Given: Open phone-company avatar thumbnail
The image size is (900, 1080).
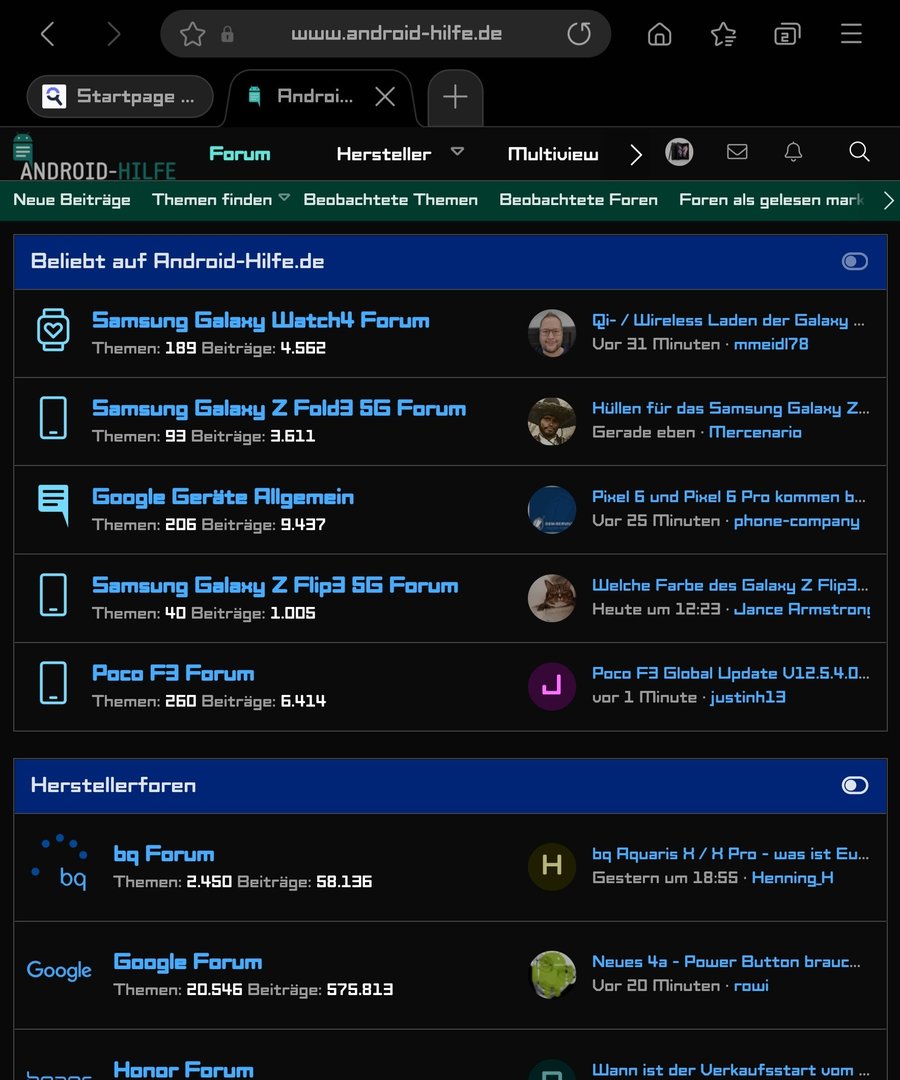Looking at the screenshot, I should [552, 510].
